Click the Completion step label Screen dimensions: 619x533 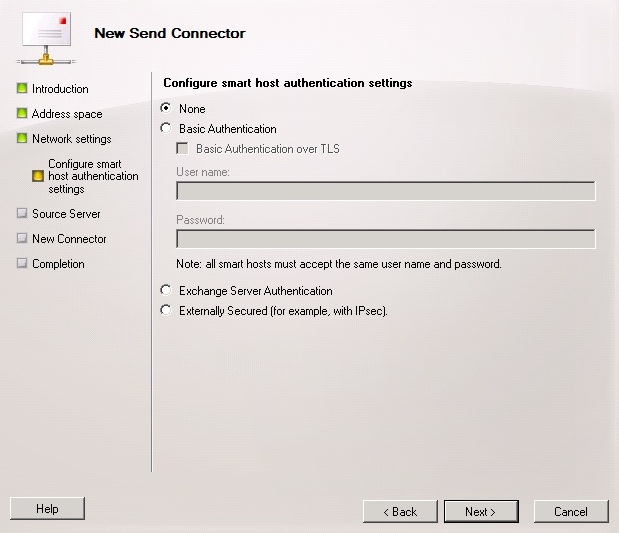pos(58,264)
